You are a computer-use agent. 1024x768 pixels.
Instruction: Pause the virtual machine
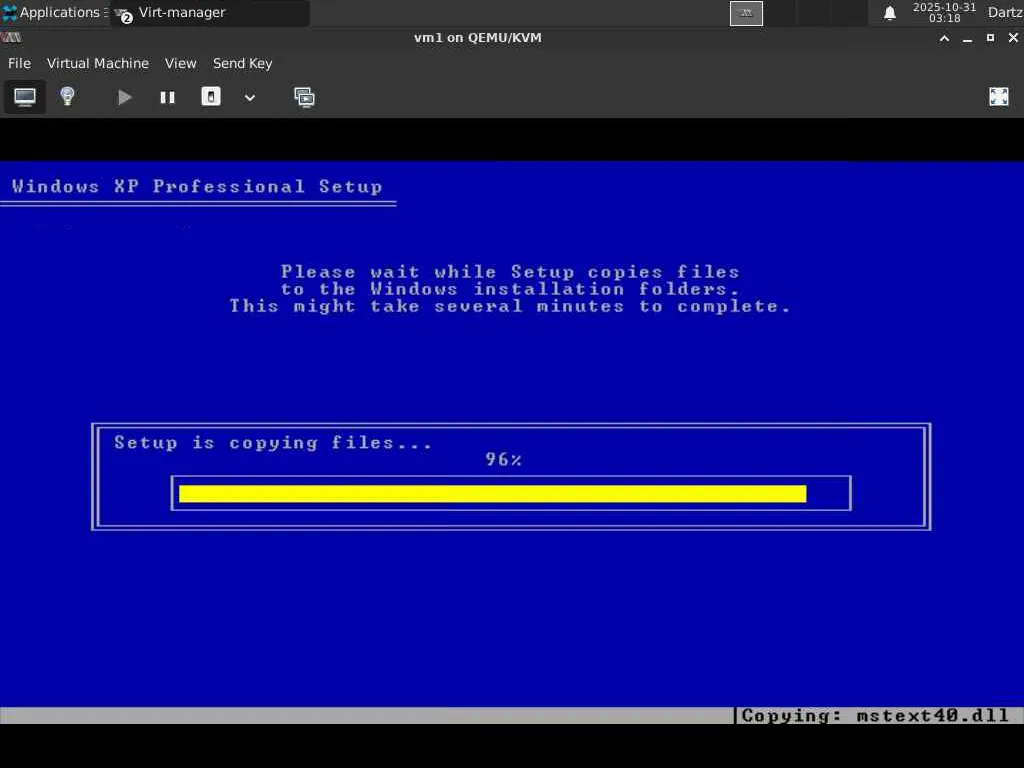168,97
